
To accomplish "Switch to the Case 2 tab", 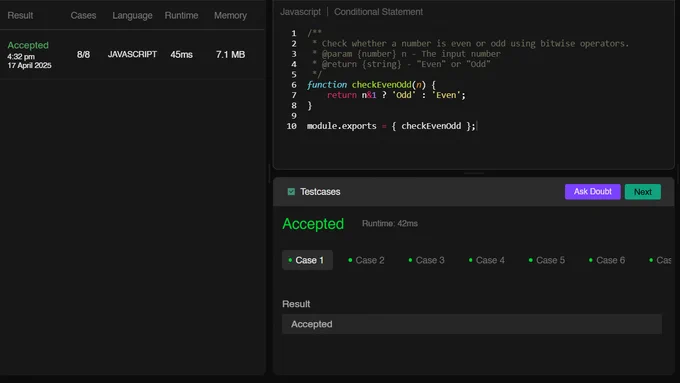I will pyautogui.click(x=366, y=260).
